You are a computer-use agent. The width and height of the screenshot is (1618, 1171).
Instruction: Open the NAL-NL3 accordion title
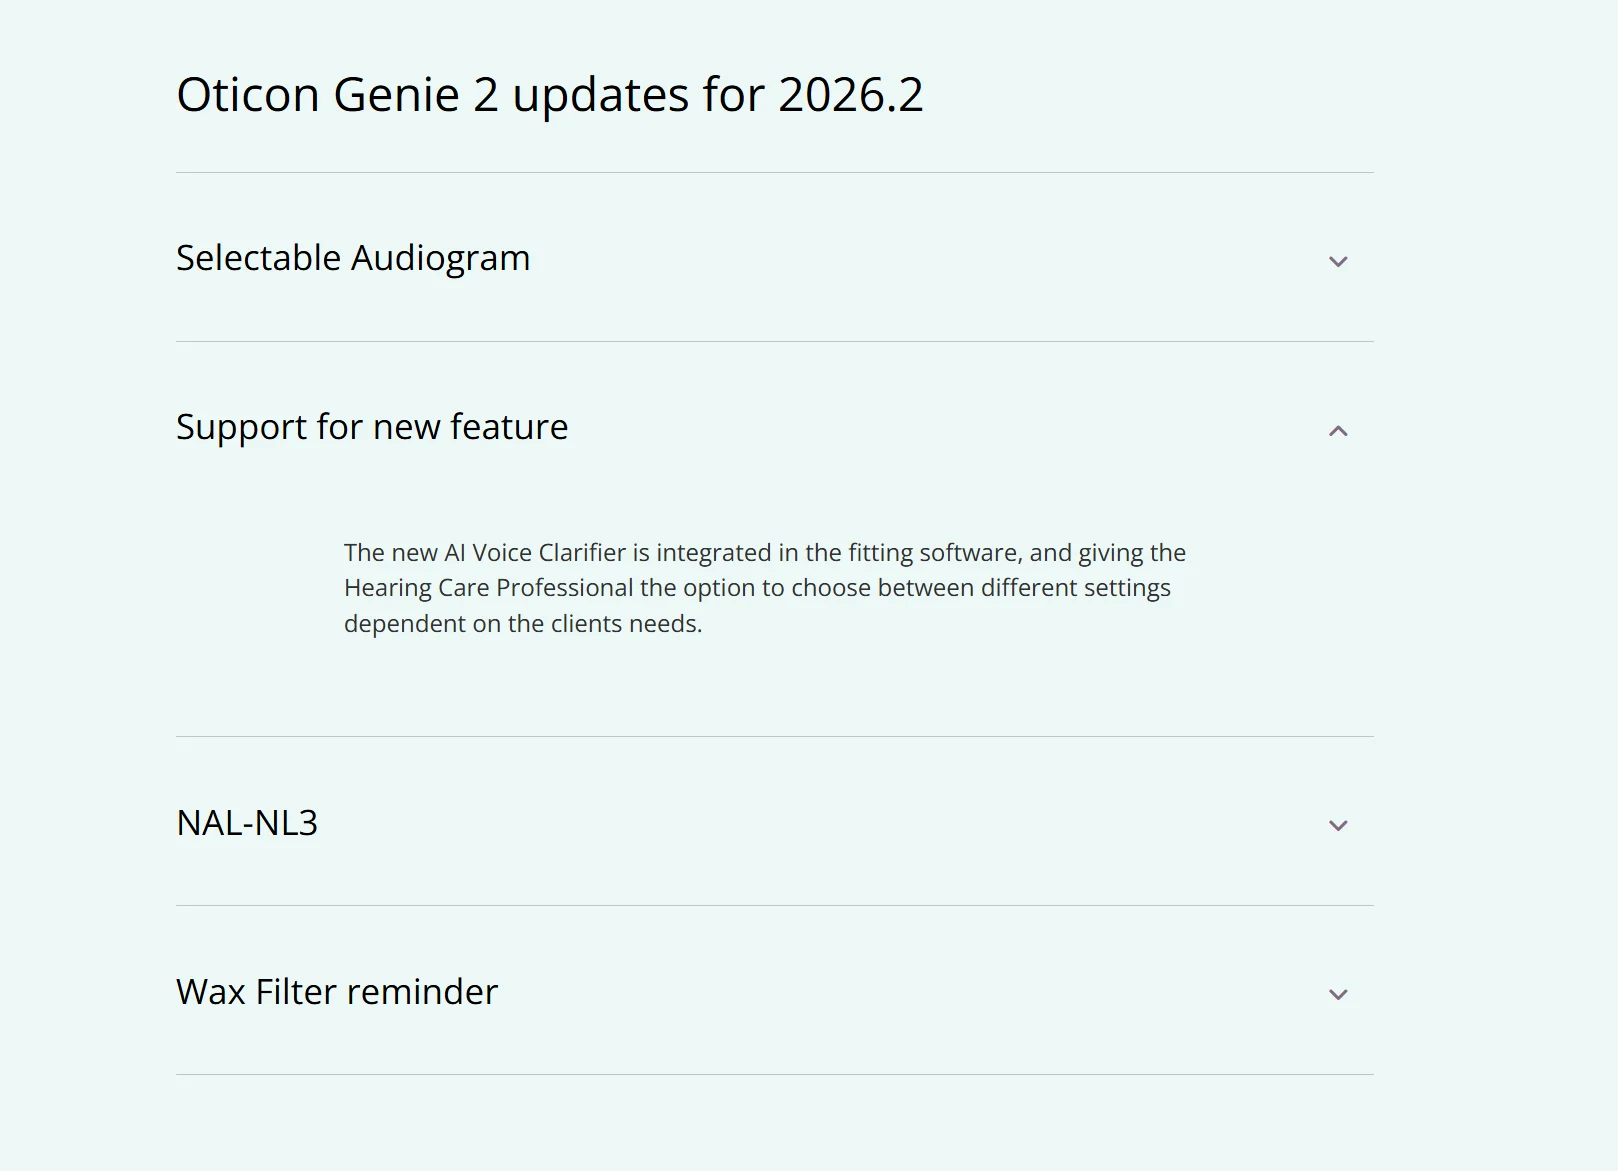coord(247,823)
